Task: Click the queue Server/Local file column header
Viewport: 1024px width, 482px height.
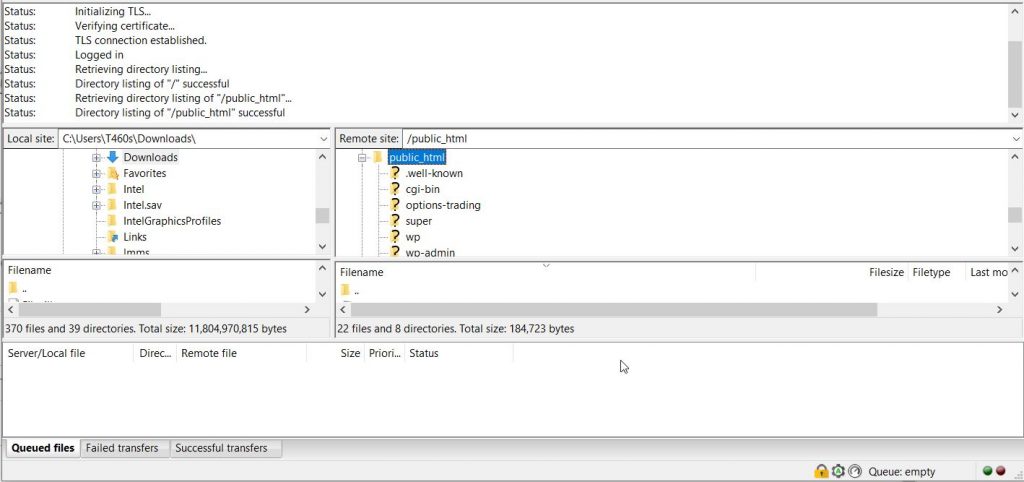Action: [x=69, y=353]
